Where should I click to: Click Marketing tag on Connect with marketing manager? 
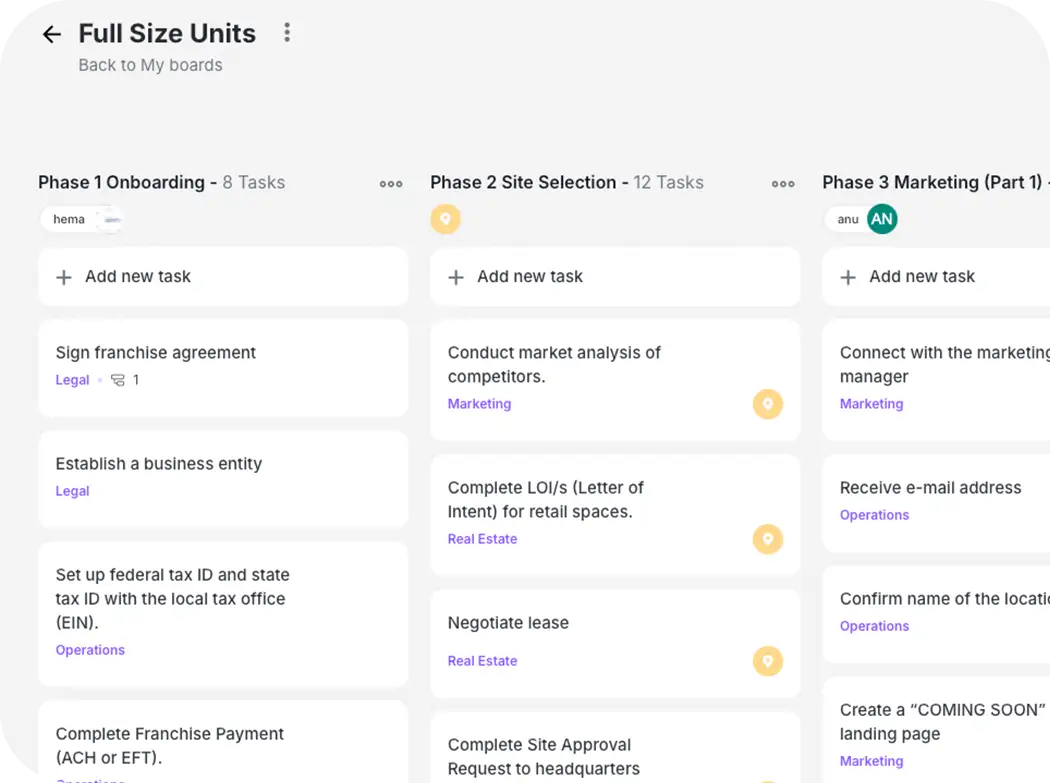[x=871, y=404]
